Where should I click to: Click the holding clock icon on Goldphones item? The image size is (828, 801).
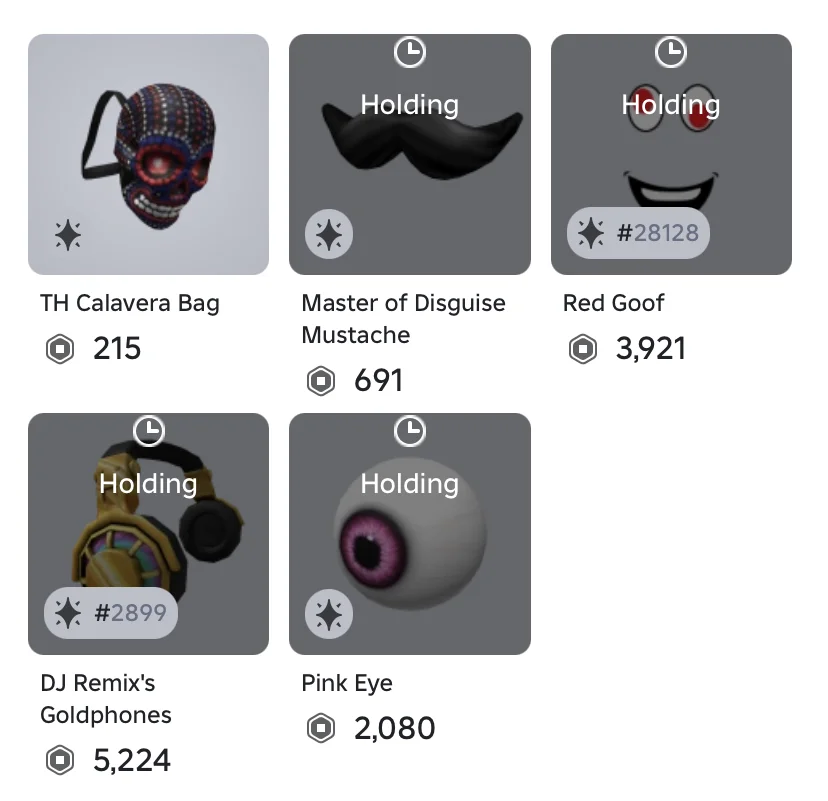click(x=149, y=431)
